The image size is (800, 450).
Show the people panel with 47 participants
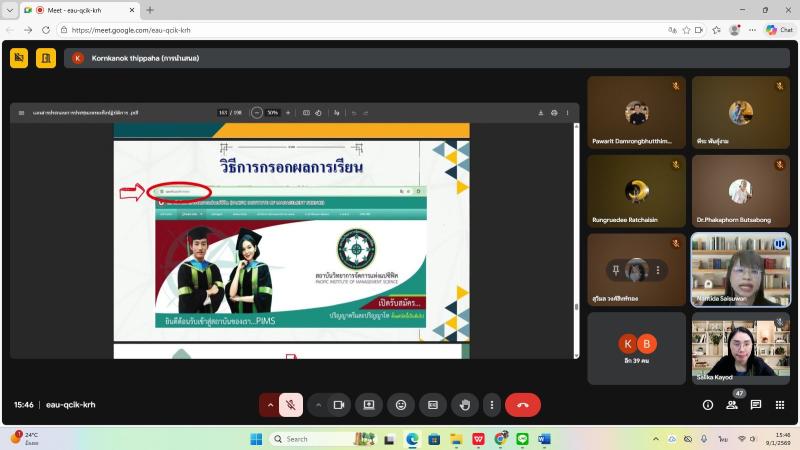coord(732,405)
